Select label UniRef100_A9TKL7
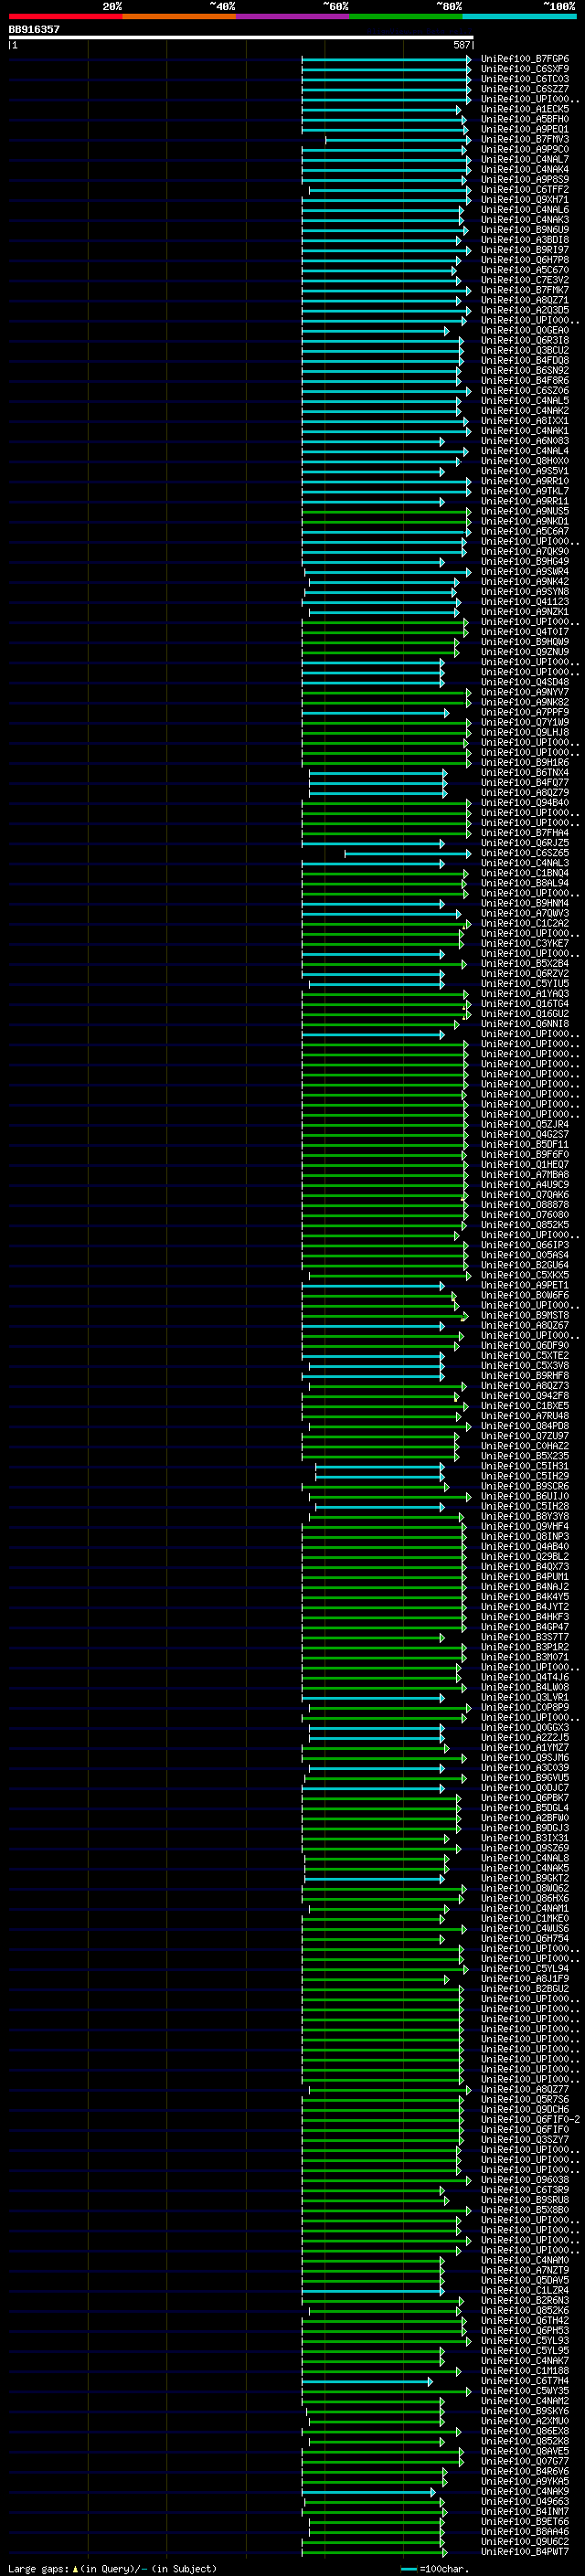585x2576 pixels. point(525,491)
